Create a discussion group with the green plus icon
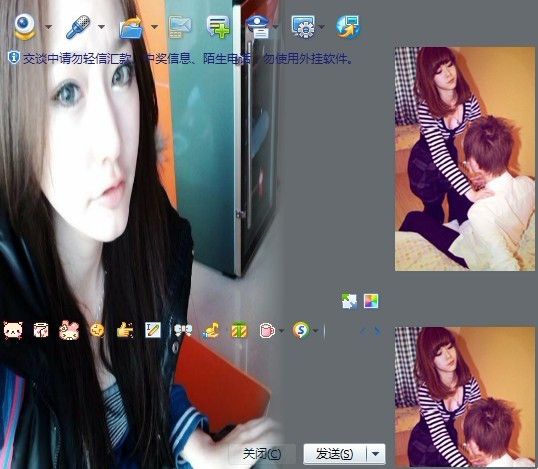 tap(218, 26)
